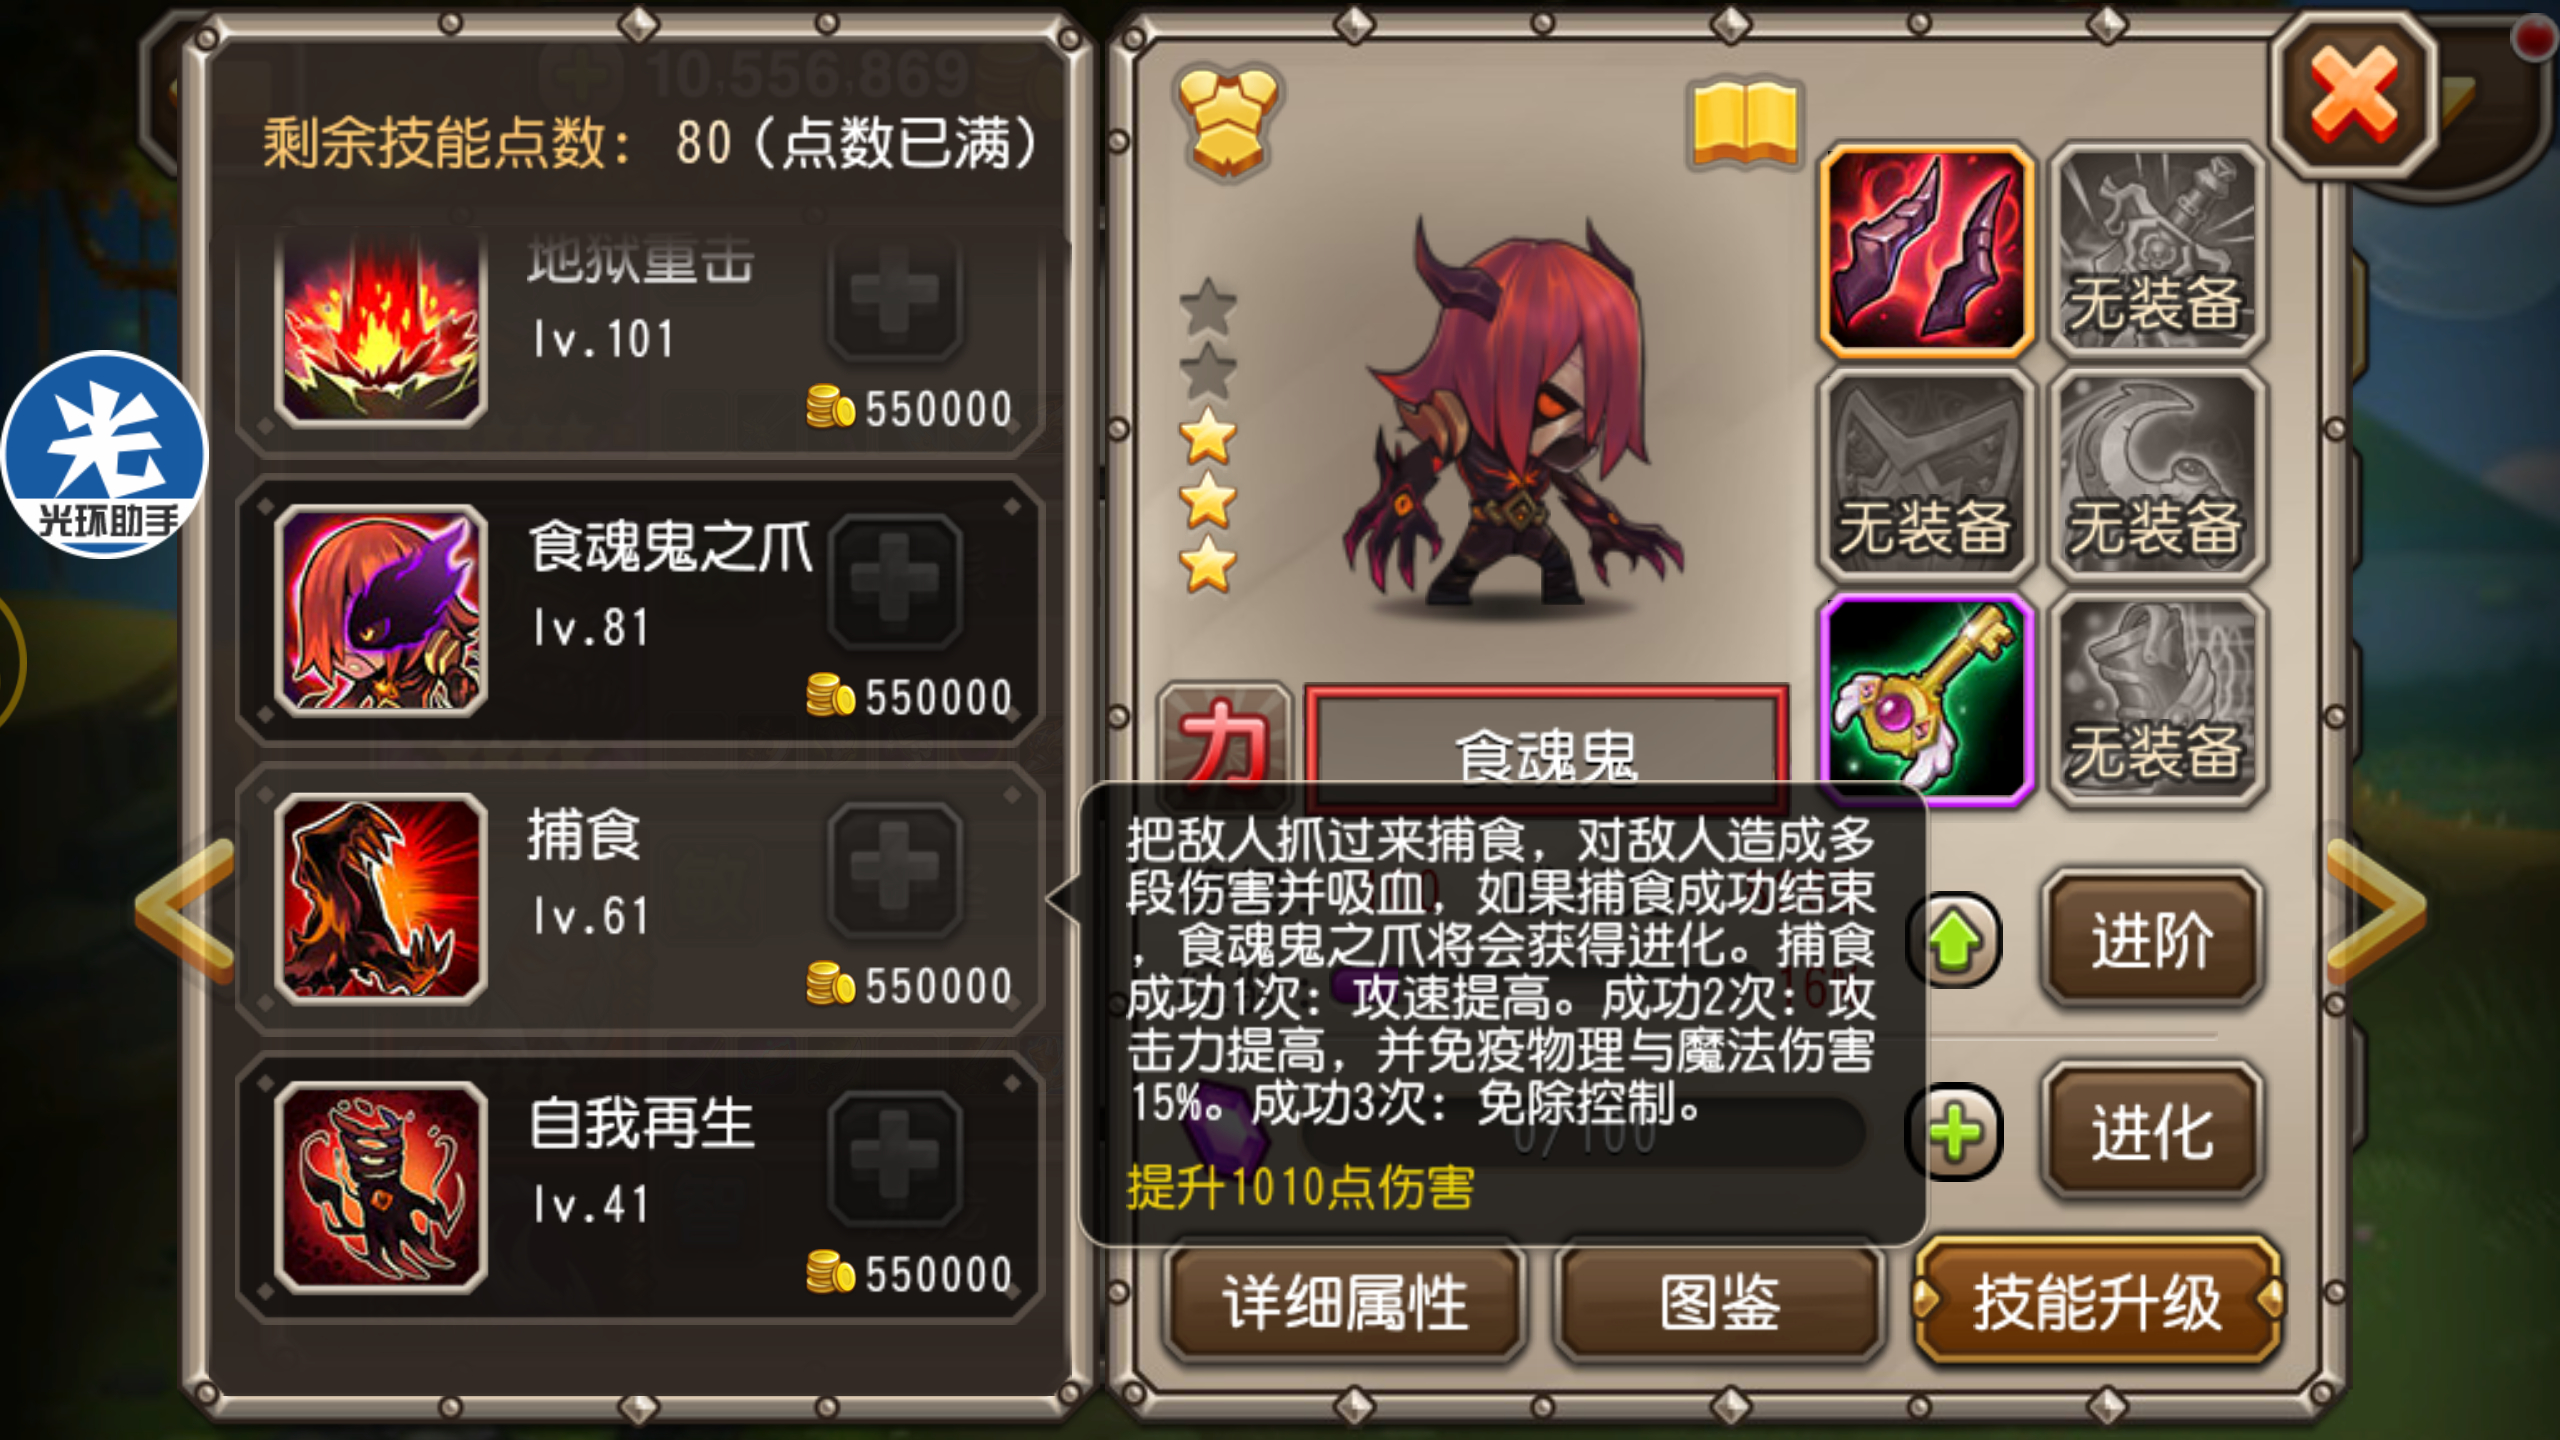The image size is (2560, 1440).
Task: Select the empty 无装备 top-right equipment slot
Action: (2157, 251)
